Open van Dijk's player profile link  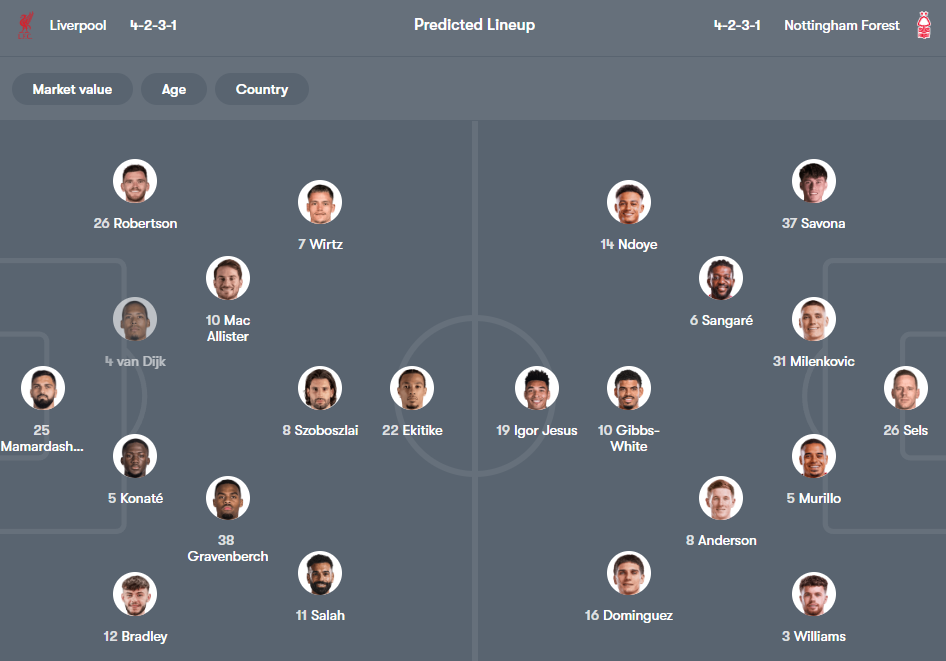coord(135,318)
